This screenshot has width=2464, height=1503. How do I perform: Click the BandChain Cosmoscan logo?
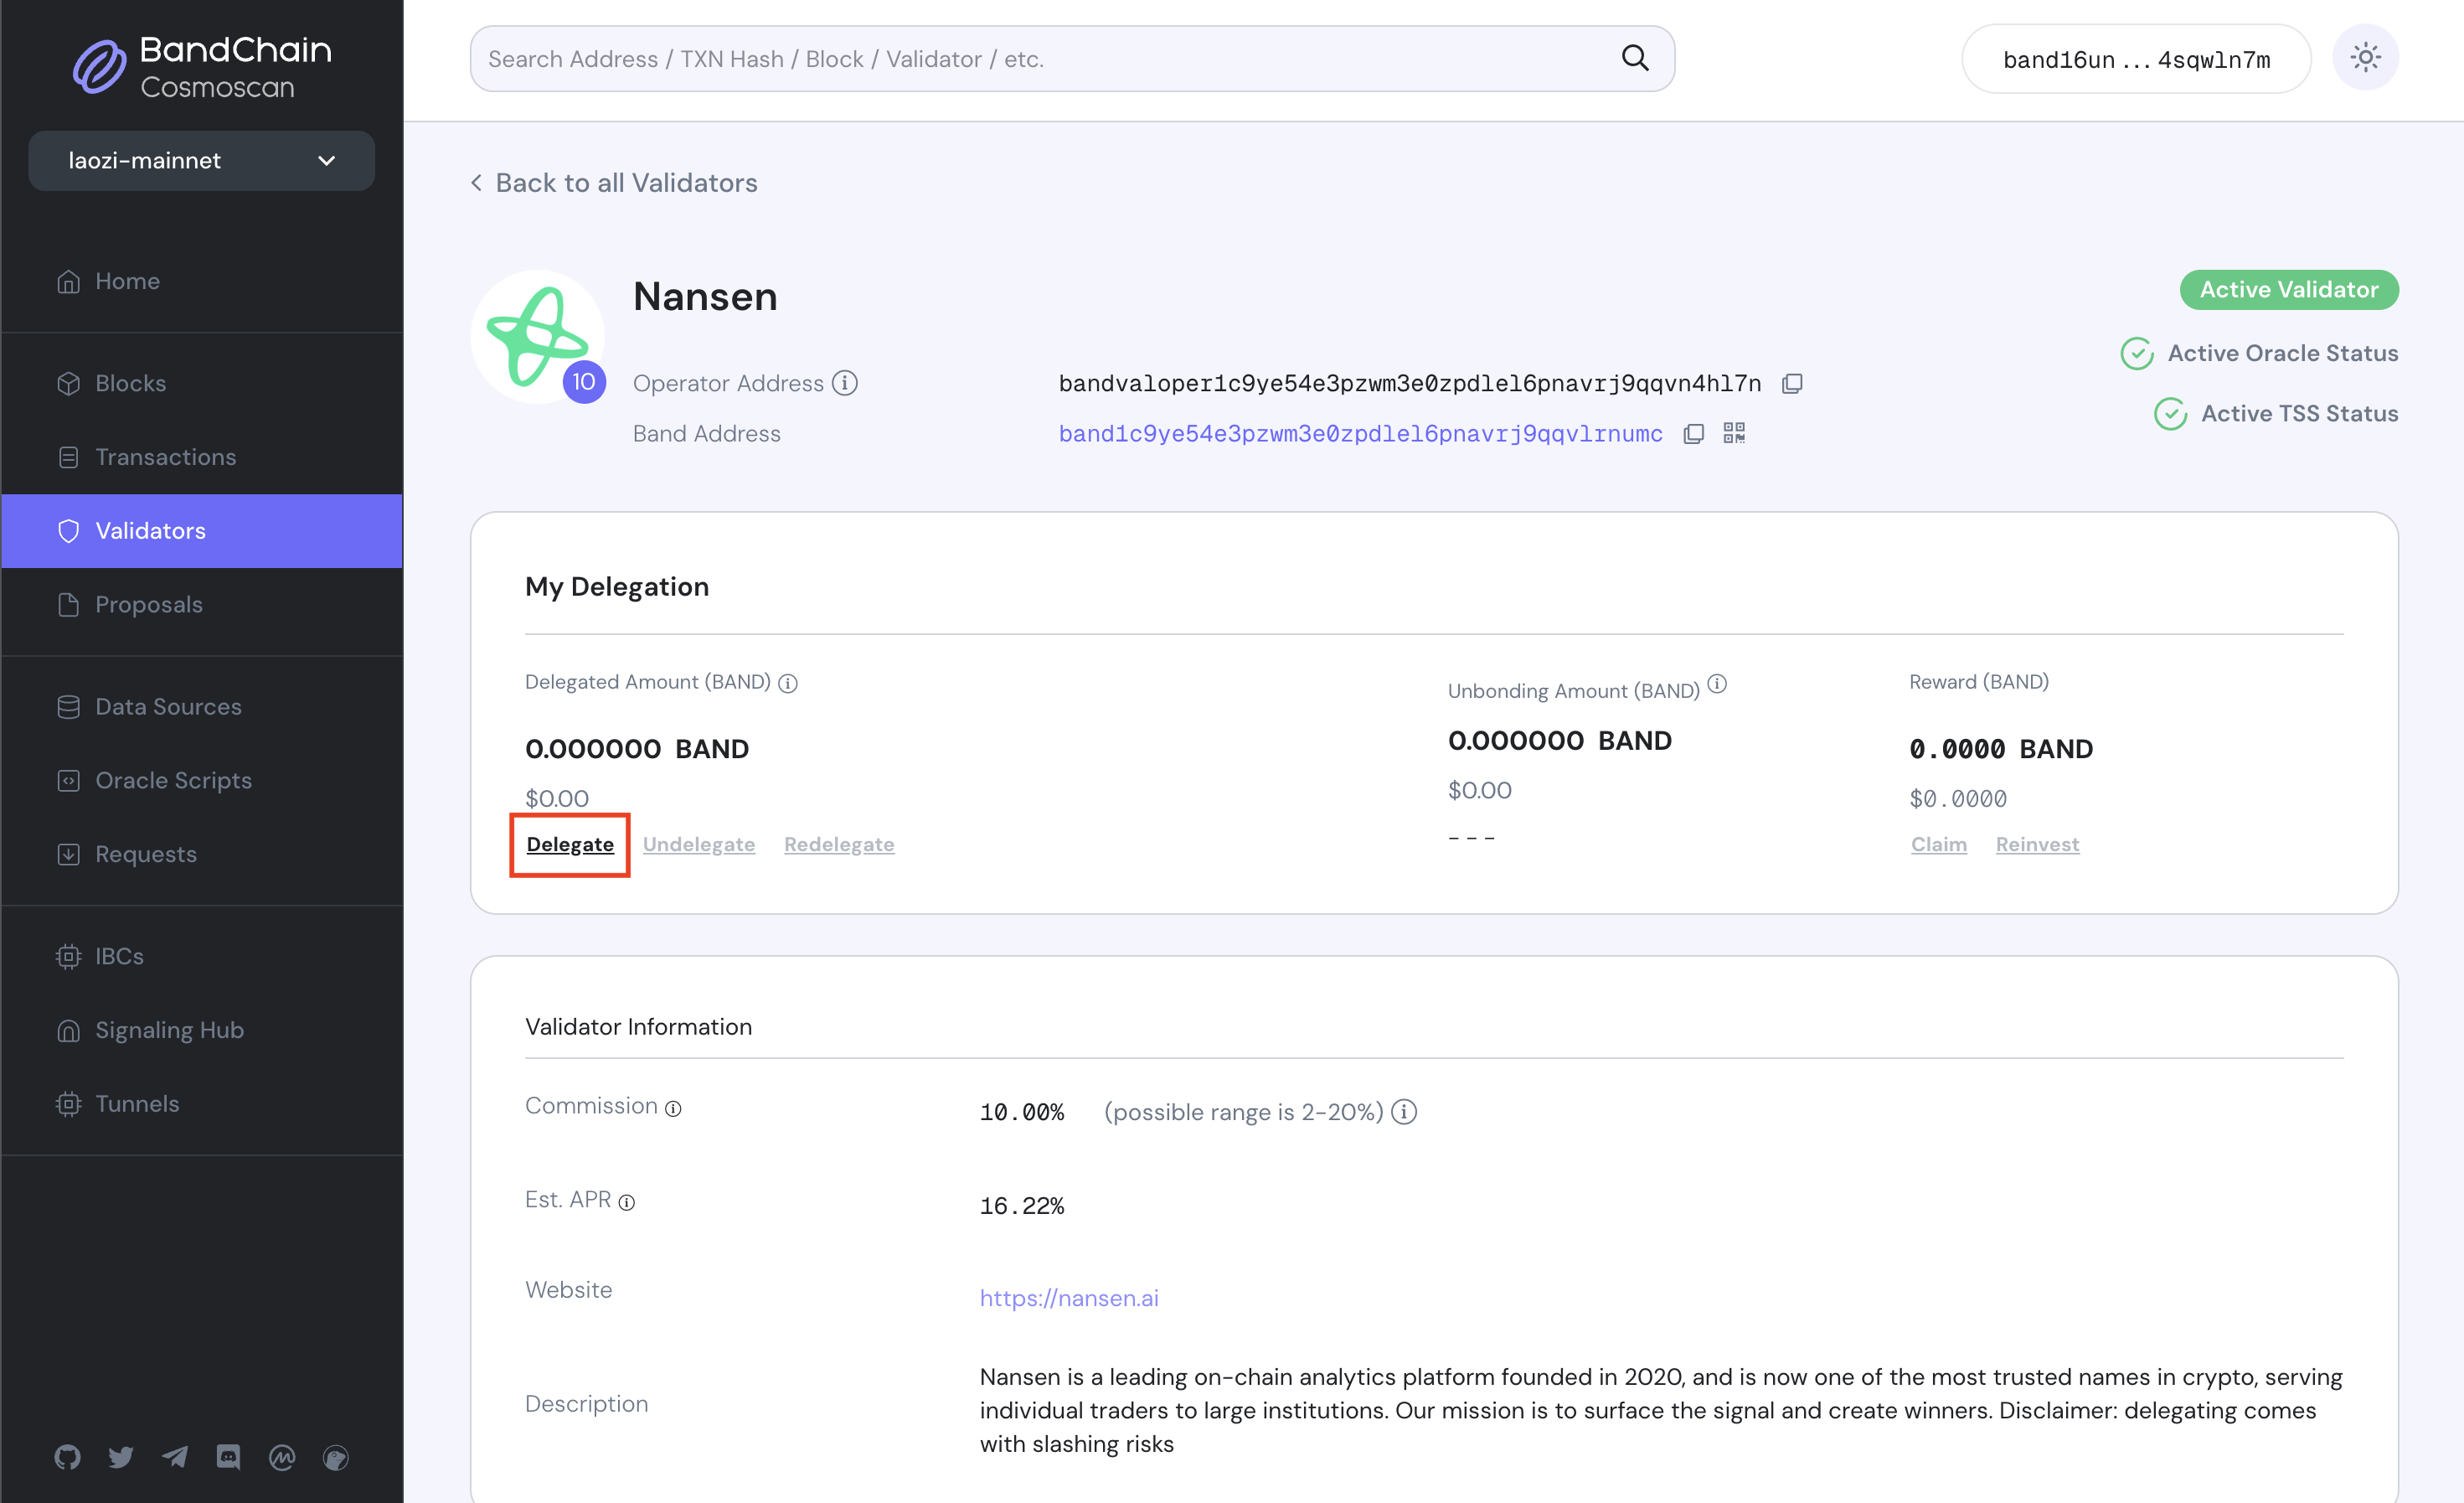coord(202,67)
